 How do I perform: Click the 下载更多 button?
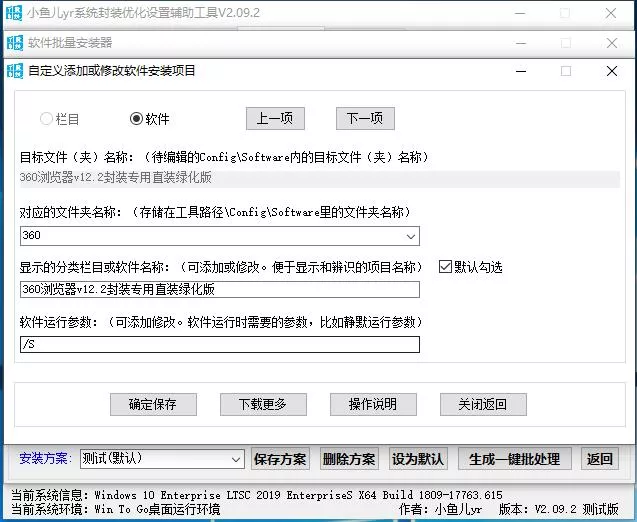click(263, 404)
